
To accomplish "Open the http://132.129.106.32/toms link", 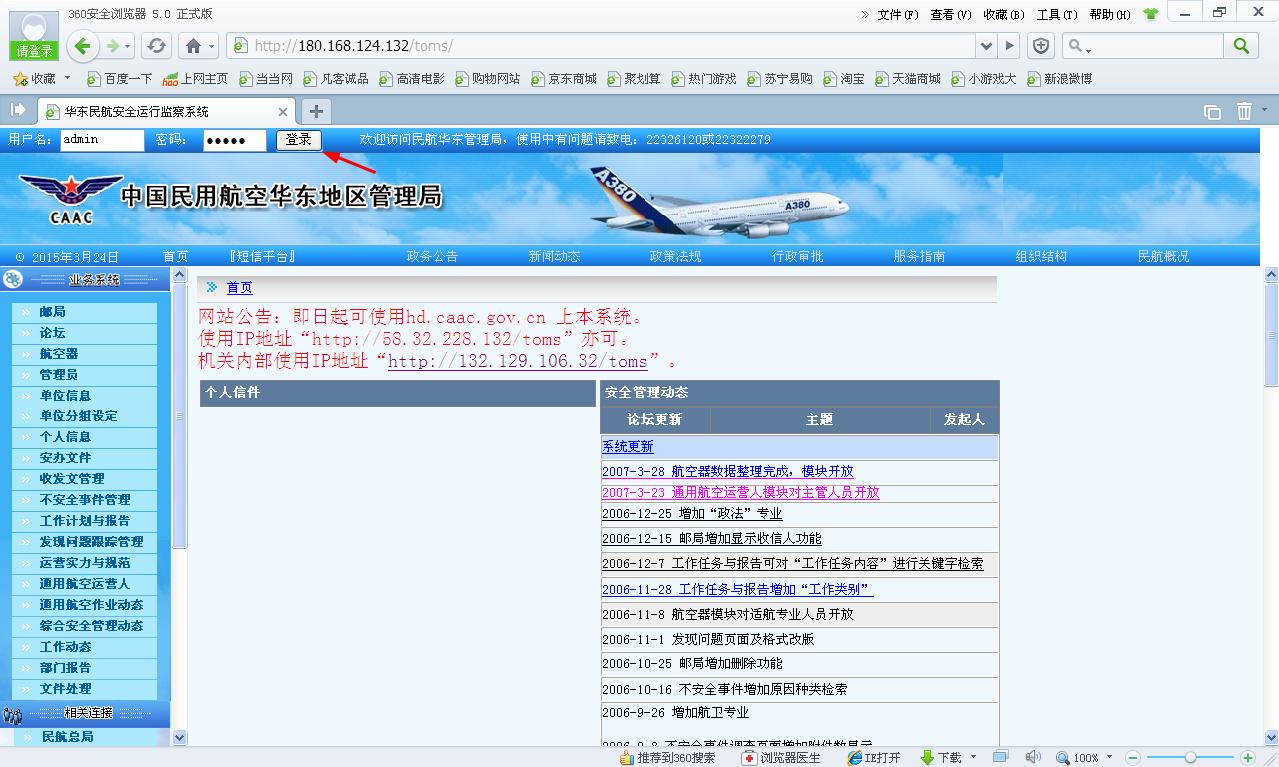I will point(517,361).
